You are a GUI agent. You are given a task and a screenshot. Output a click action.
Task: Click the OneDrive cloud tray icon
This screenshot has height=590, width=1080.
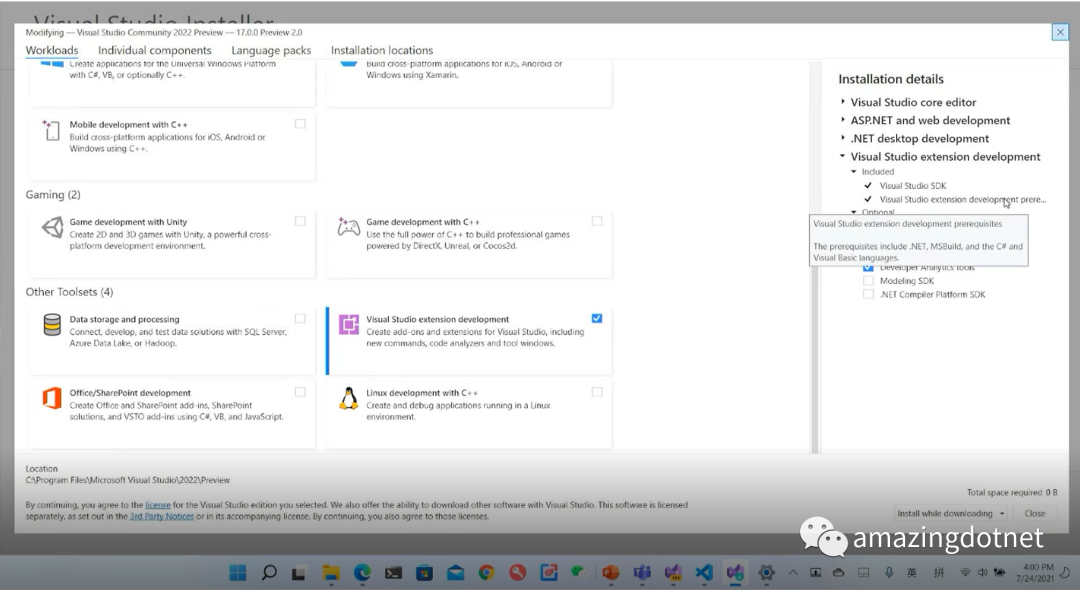[x=838, y=573]
